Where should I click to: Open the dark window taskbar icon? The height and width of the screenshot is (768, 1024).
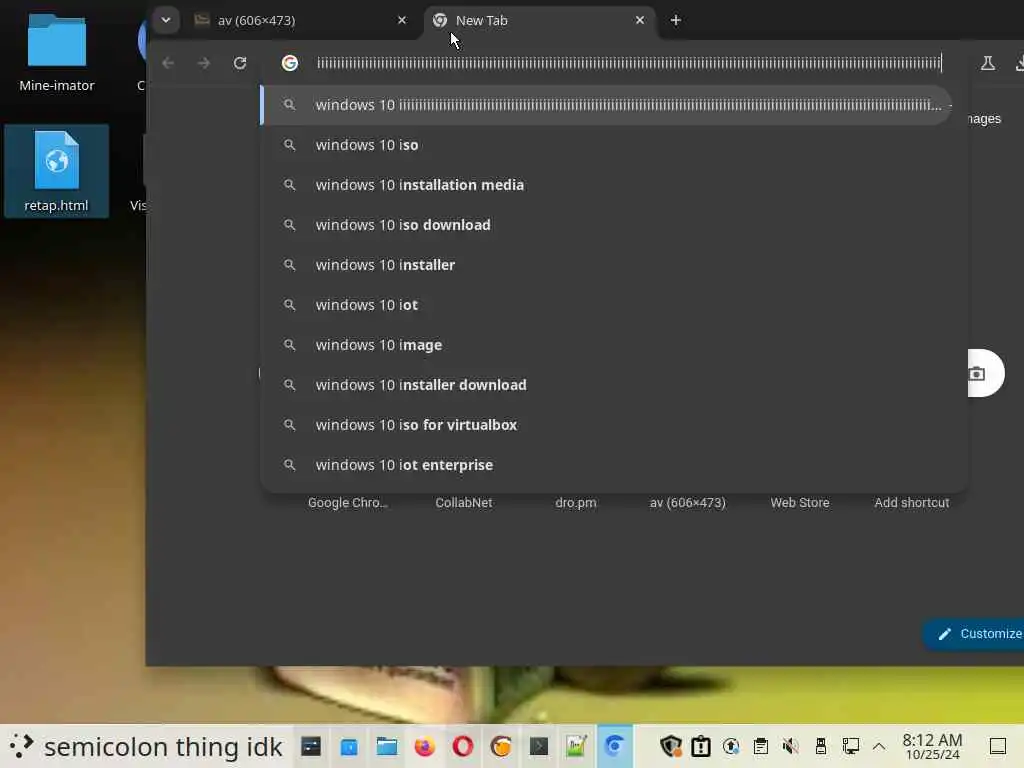[311, 746]
